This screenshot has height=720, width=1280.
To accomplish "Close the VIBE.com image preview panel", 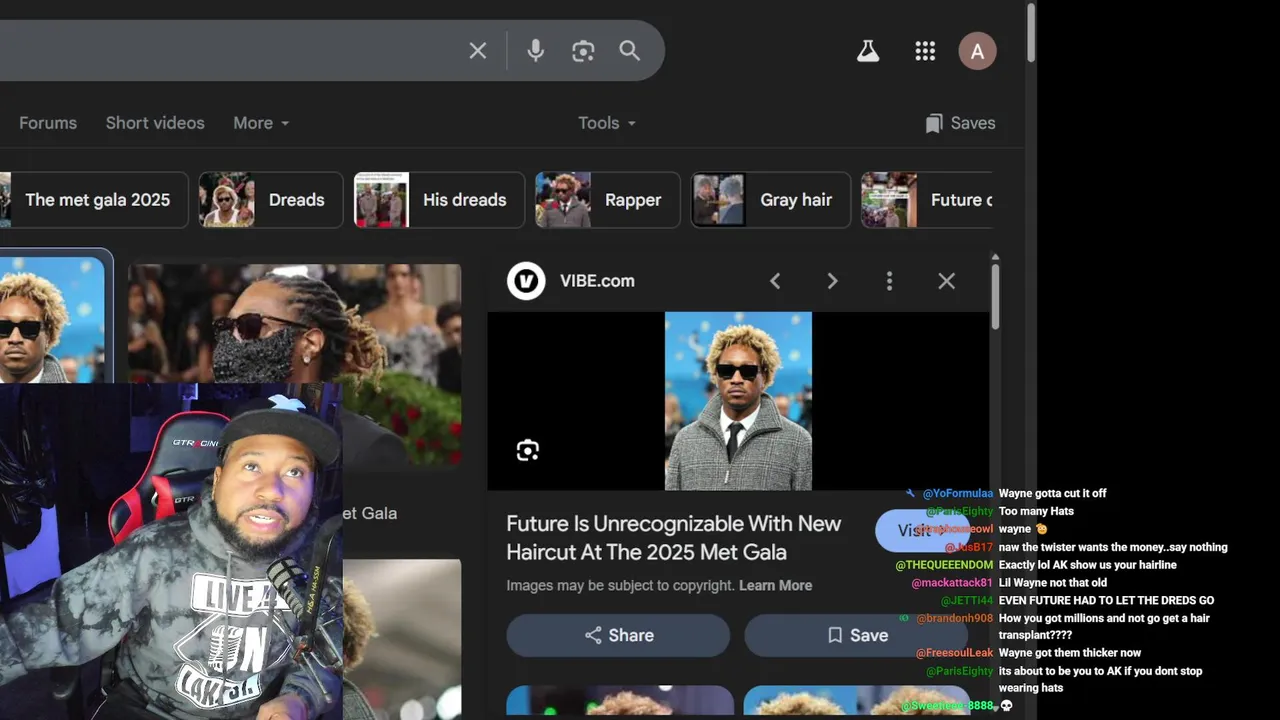I will tap(946, 282).
